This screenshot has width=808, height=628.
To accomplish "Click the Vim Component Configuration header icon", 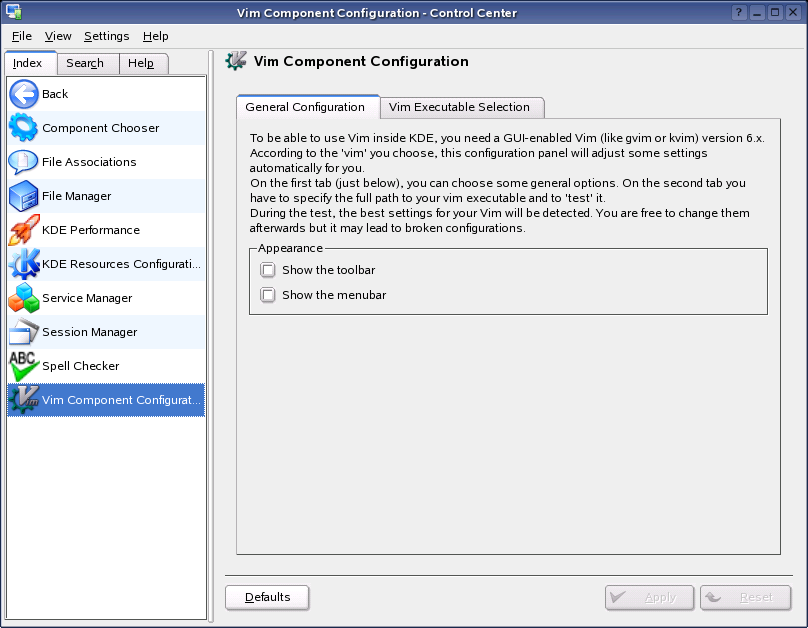I will pos(236,61).
